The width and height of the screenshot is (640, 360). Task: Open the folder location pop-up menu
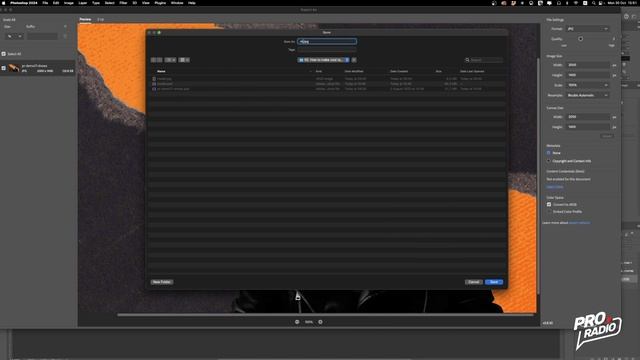tap(323, 60)
